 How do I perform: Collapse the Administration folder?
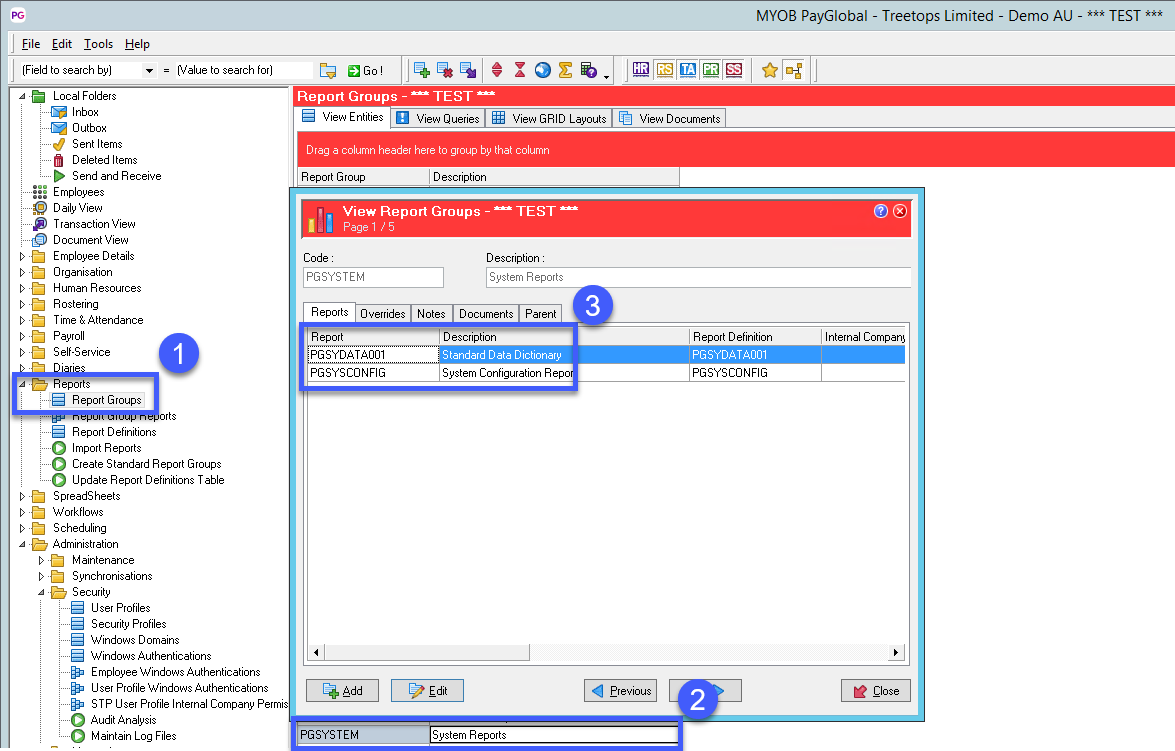point(24,544)
